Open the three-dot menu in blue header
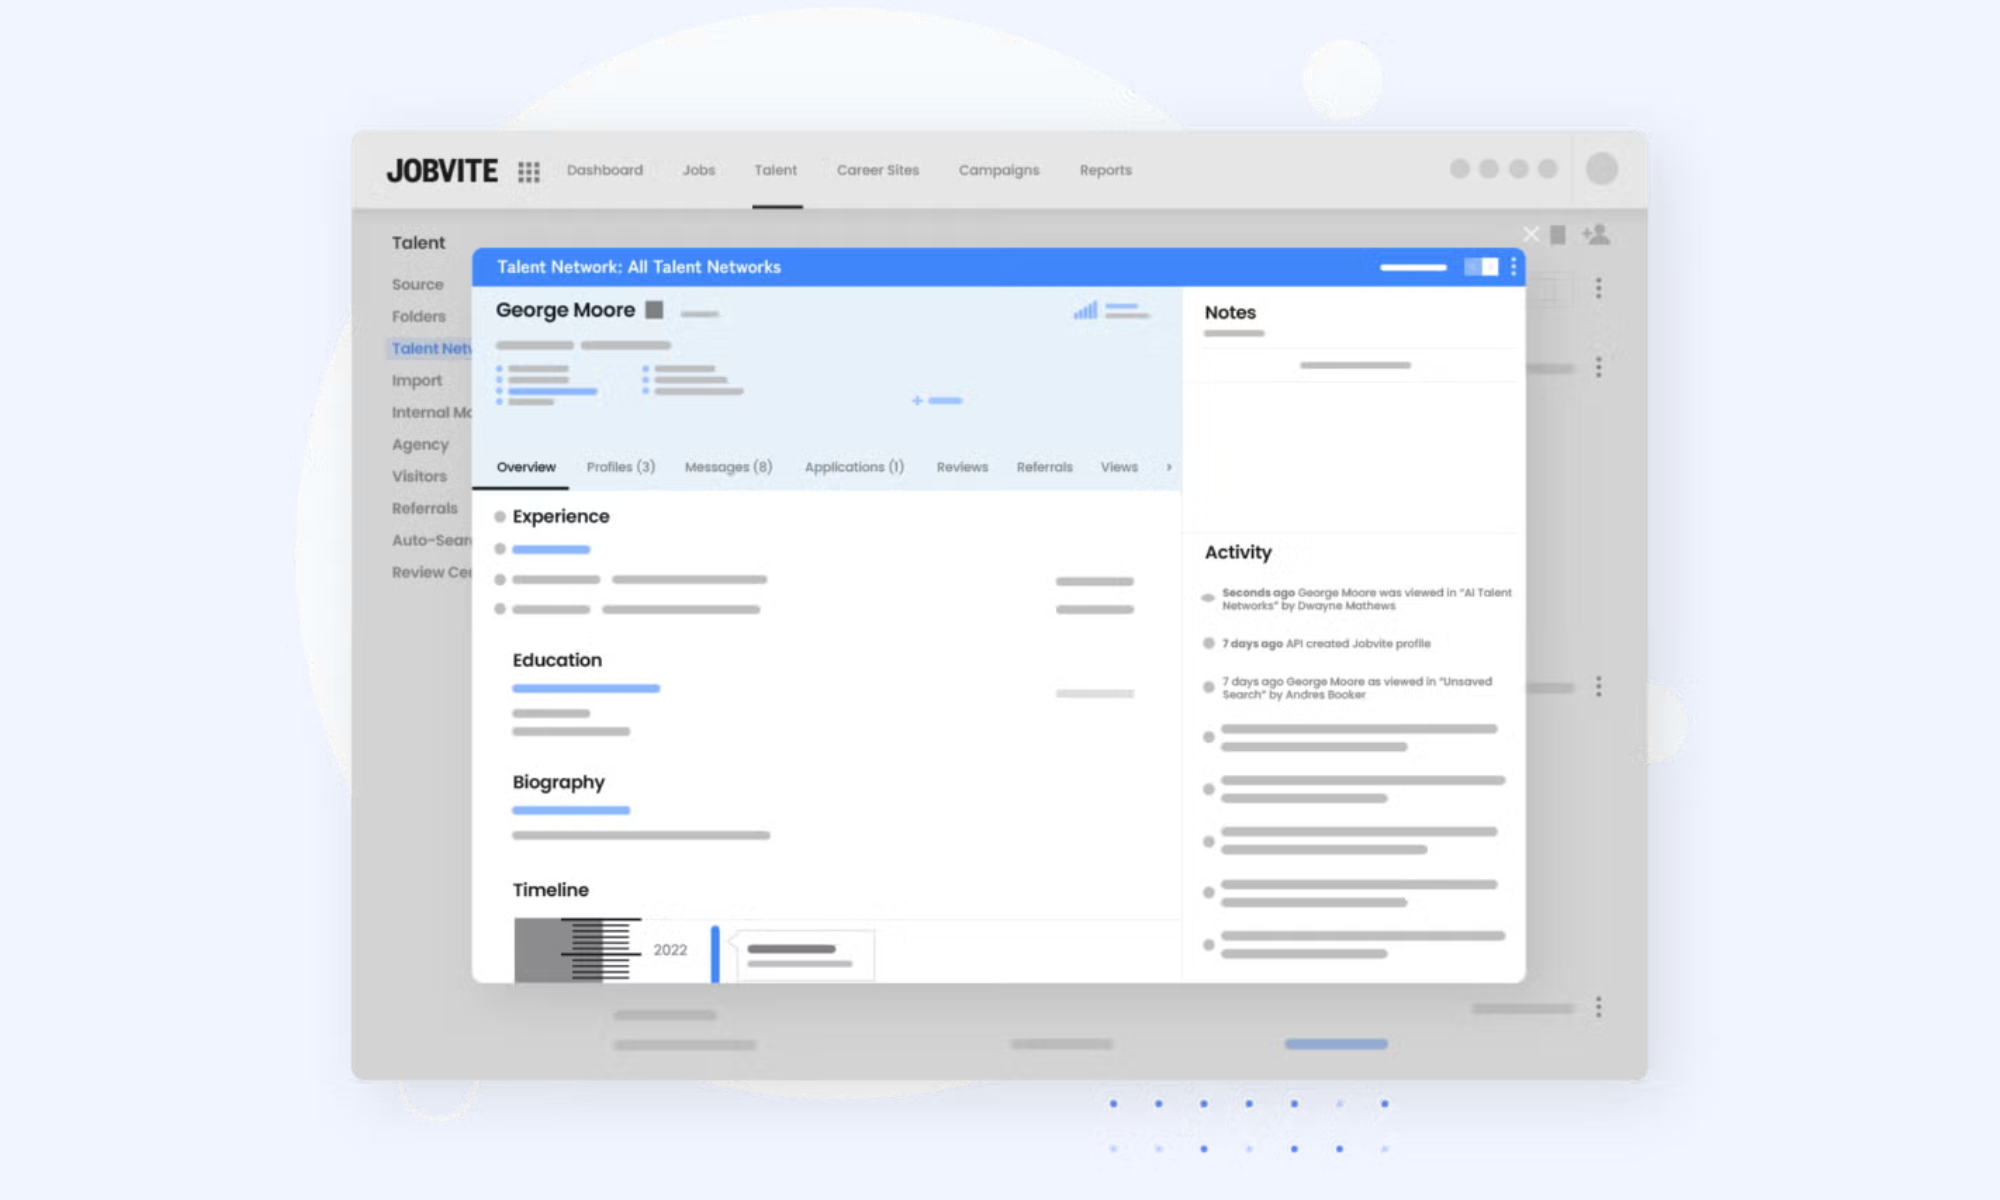 1513,266
